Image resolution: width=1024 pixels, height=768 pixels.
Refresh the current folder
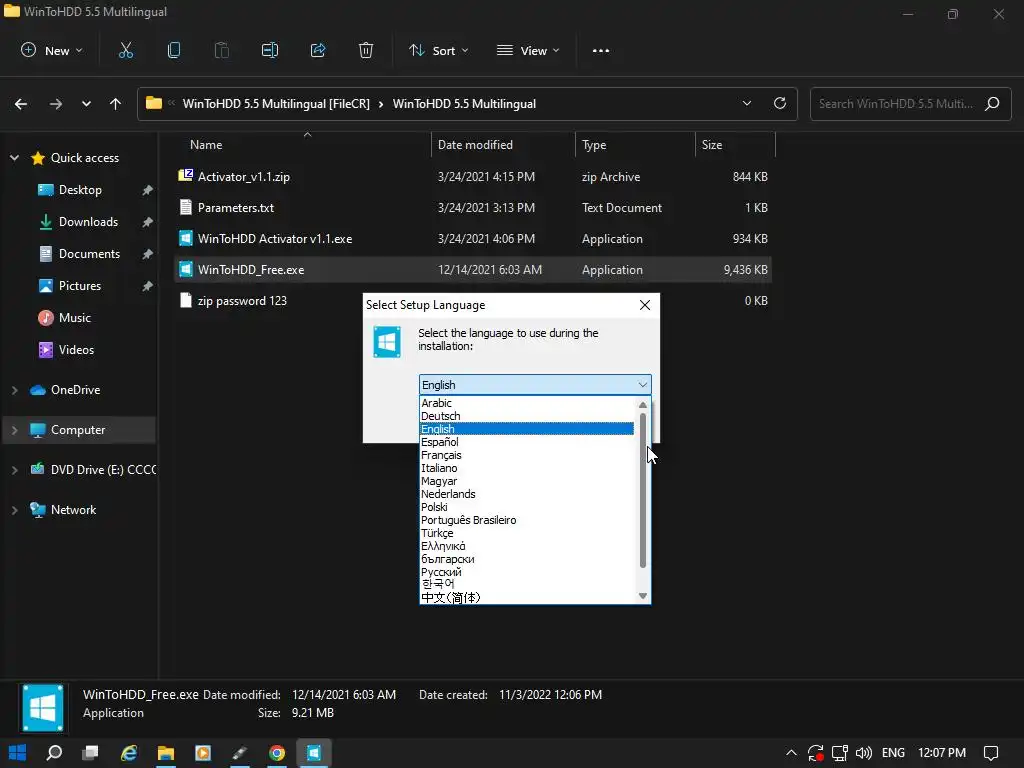pos(780,103)
